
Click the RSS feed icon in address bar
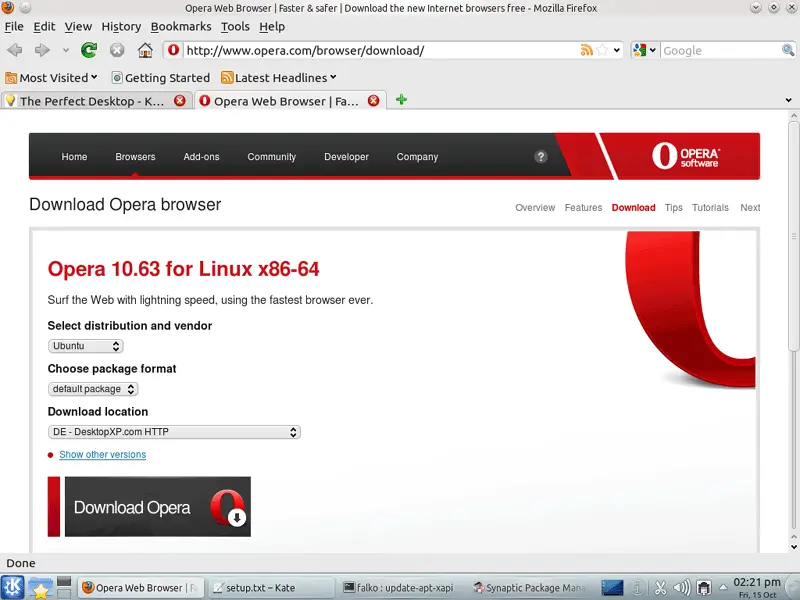(587, 50)
